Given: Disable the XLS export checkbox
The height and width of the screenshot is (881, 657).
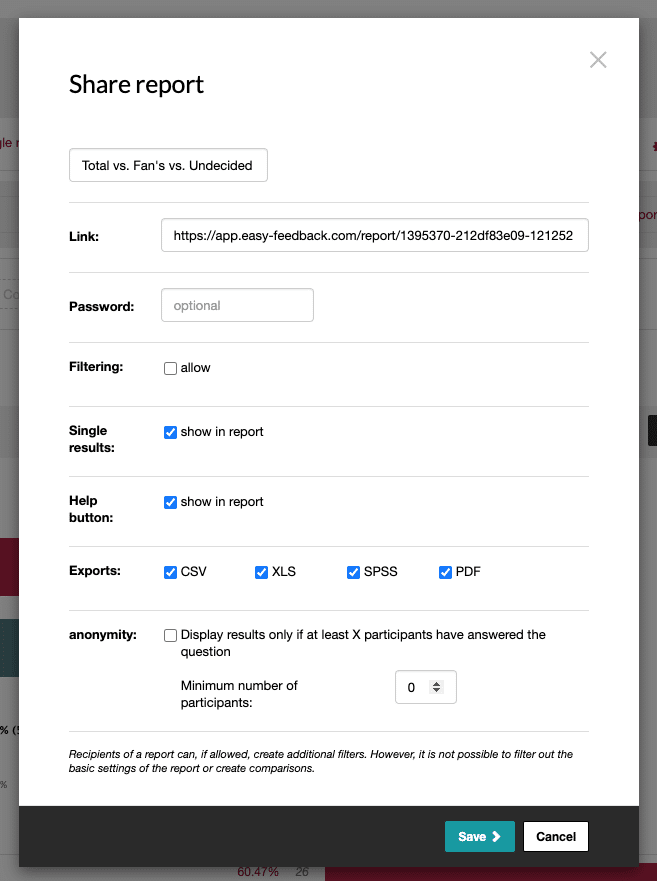Looking at the screenshot, I should point(261,572).
